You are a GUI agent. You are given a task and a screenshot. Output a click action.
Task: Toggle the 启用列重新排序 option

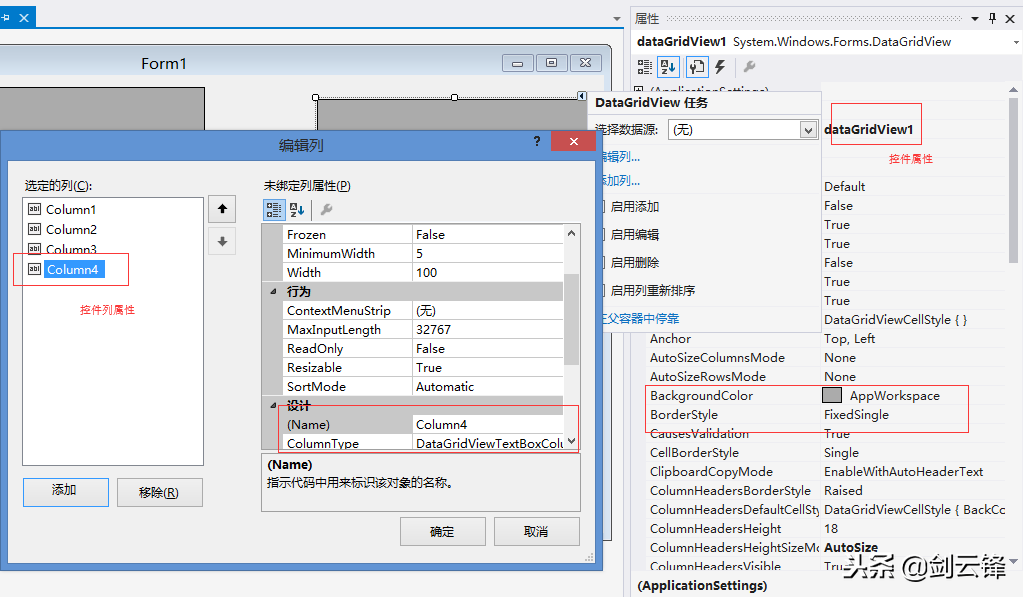pos(649,290)
